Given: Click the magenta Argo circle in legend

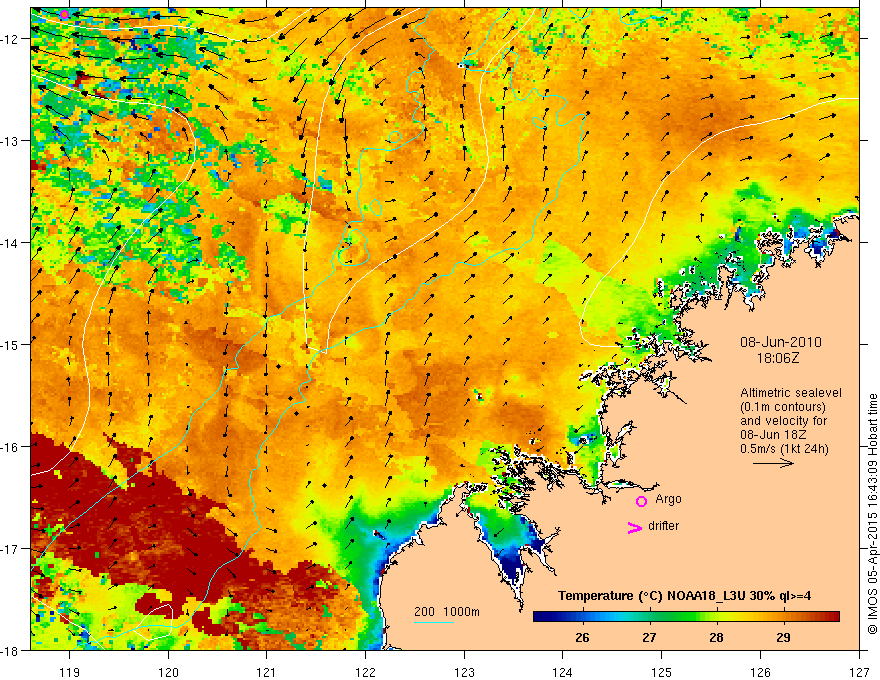Looking at the screenshot, I should click(641, 501).
